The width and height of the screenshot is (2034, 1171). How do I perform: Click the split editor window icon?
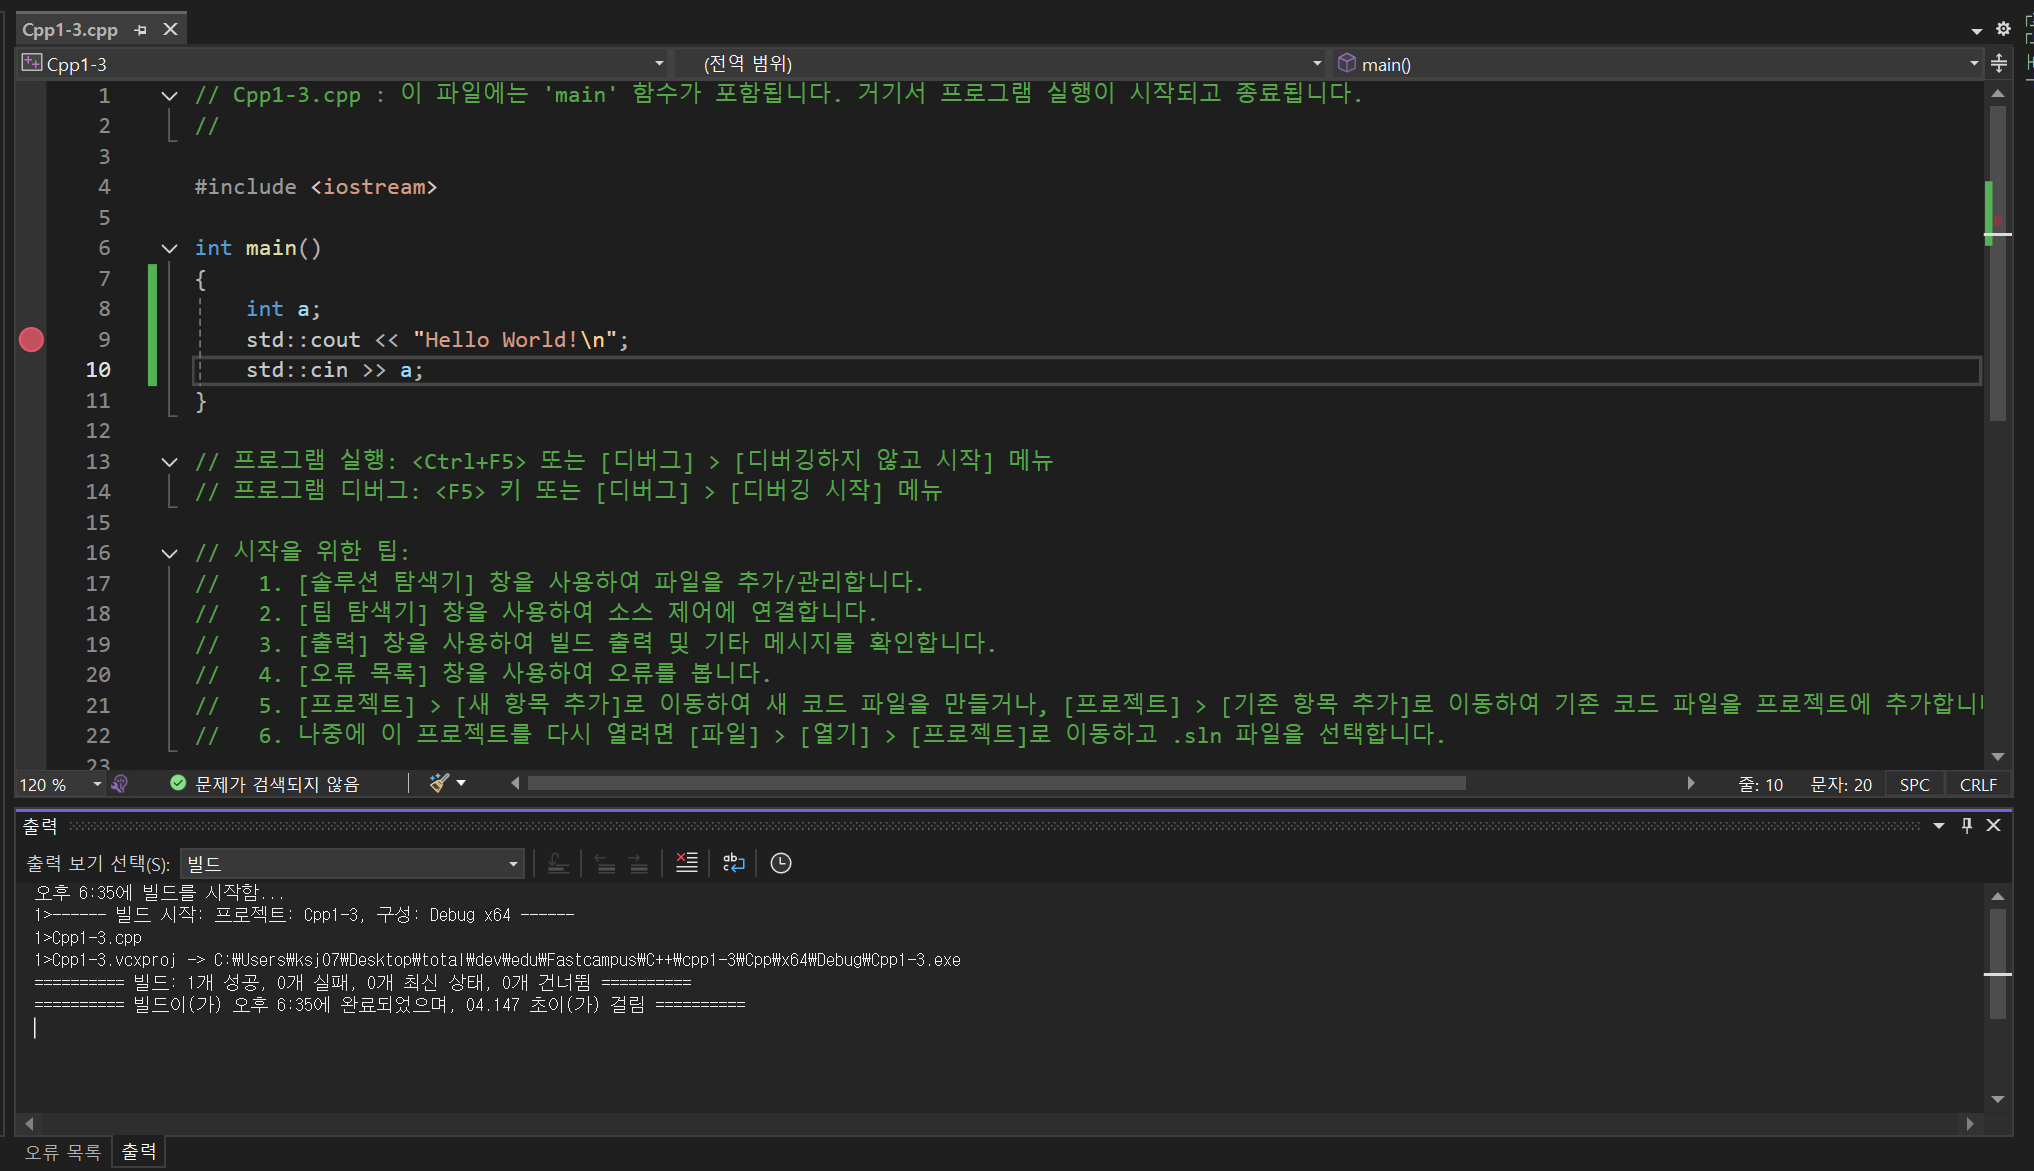pos(1998,64)
